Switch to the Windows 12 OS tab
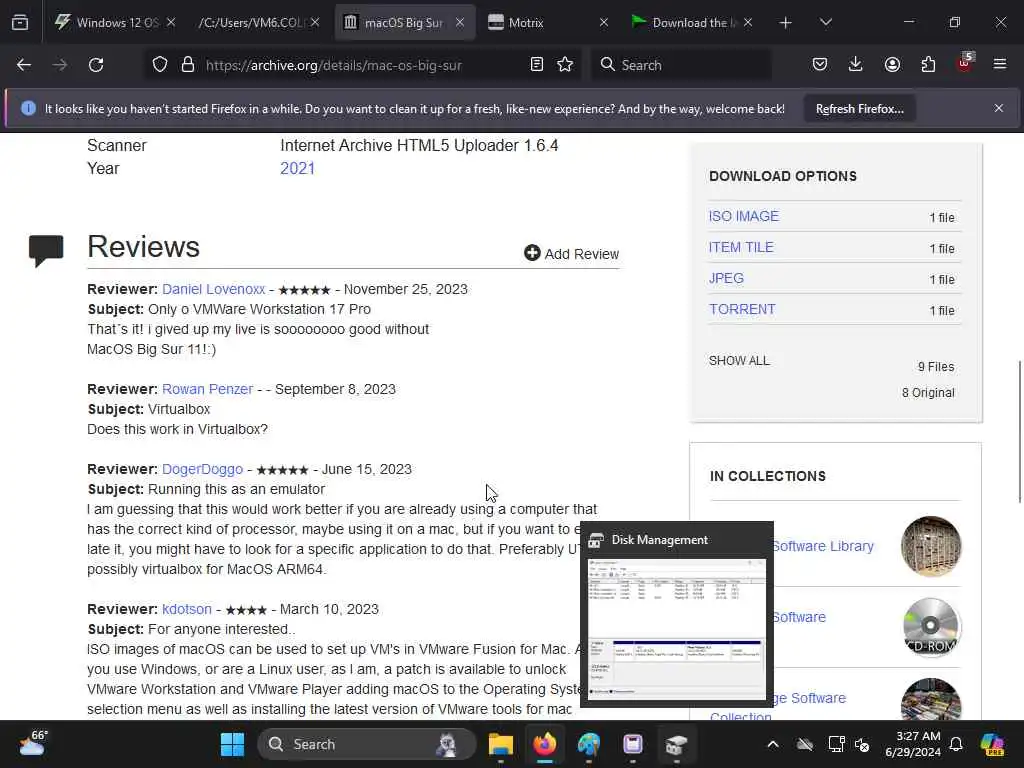This screenshot has height=768, width=1024. (x=114, y=23)
